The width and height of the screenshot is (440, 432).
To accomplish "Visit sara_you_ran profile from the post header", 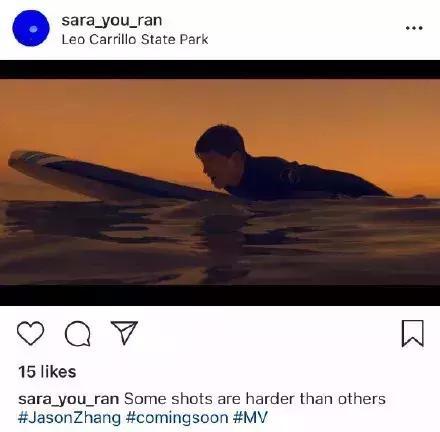I will click(x=112, y=21).
